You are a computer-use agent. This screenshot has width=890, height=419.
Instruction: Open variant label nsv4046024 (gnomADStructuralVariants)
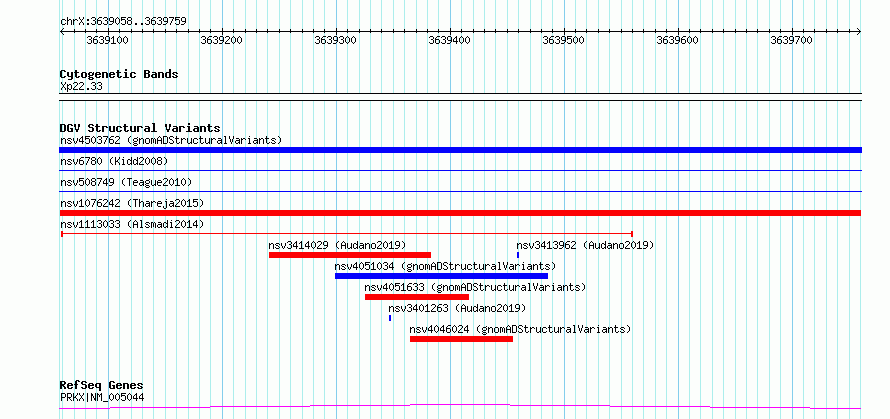pyautogui.click(x=520, y=329)
